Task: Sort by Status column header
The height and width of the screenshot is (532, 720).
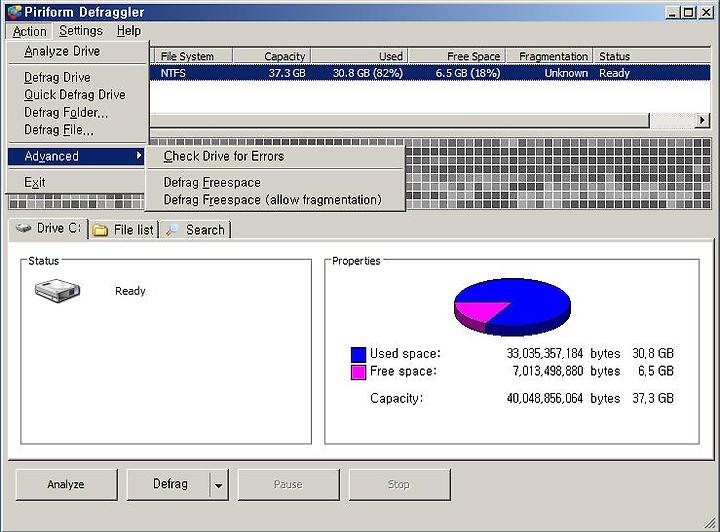Action: 652,56
